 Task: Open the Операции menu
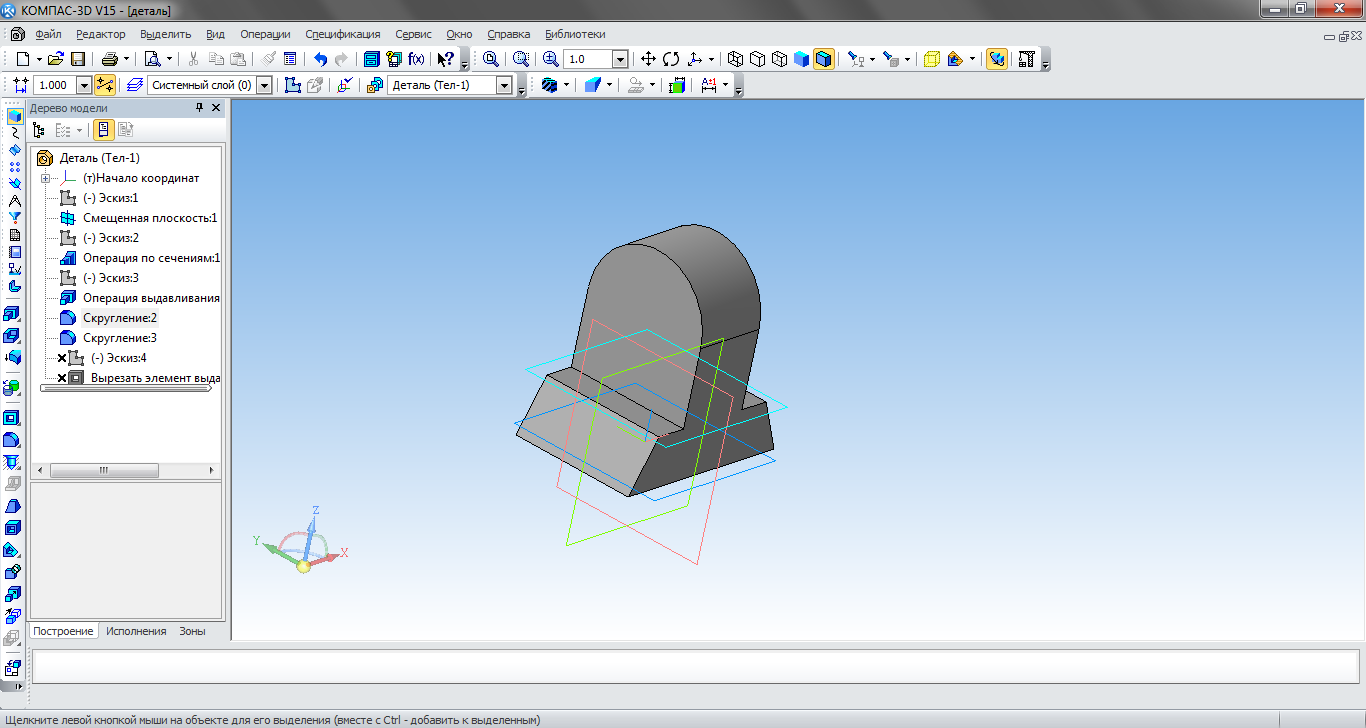[x=265, y=34]
